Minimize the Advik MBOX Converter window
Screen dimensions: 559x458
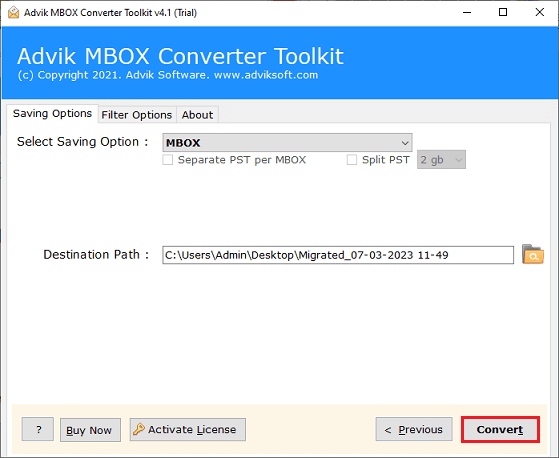(x=467, y=12)
